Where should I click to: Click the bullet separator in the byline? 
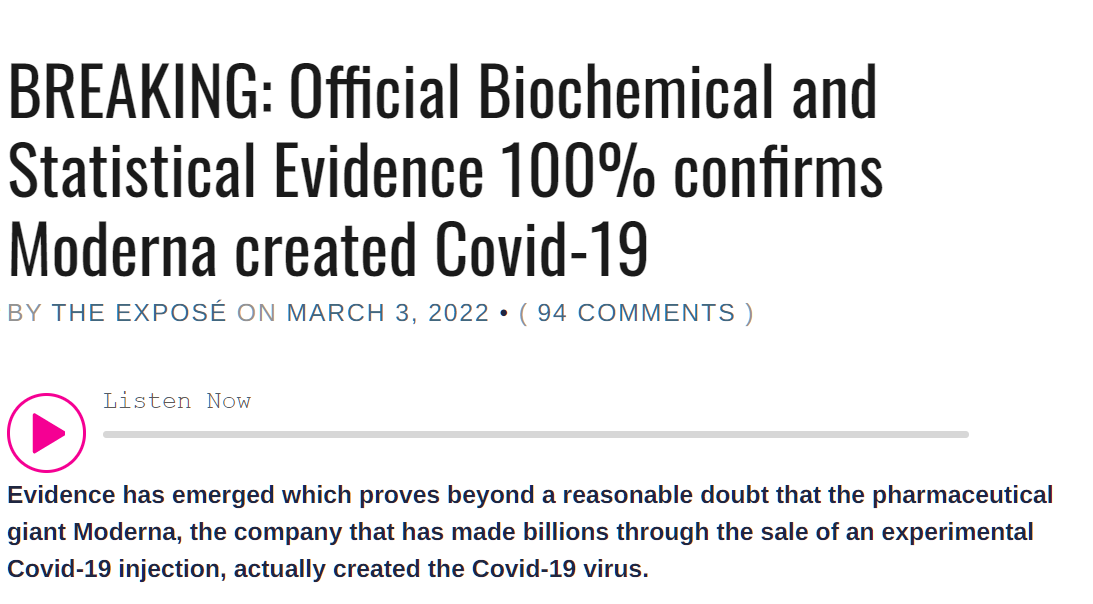504,313
